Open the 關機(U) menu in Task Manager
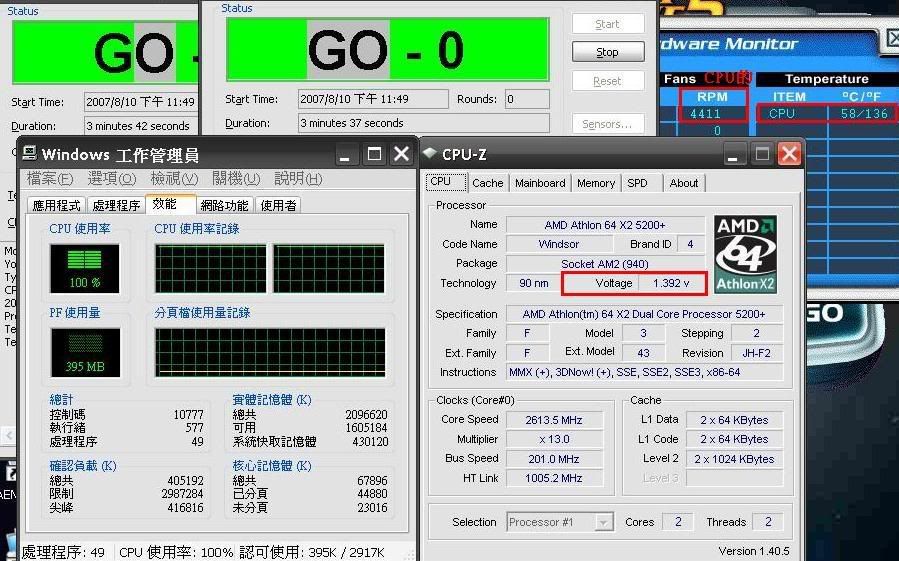899x561 pixels. click(x=236, y=179)
